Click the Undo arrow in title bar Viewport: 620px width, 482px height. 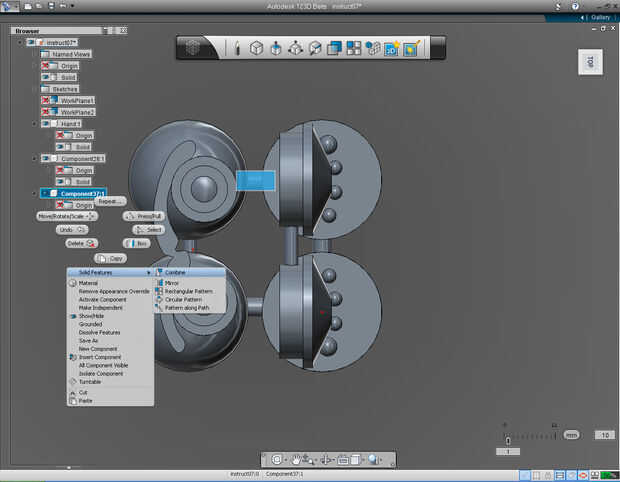coord(63,6)
